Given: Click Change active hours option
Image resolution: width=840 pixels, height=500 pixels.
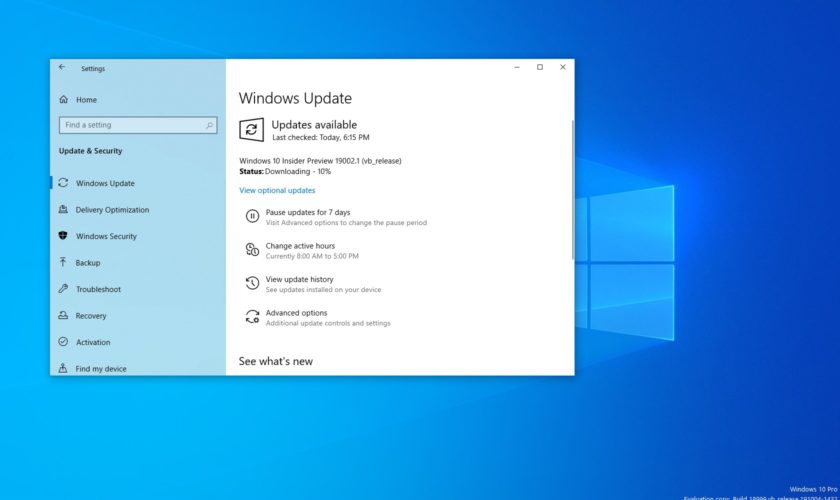Looking at the screenshot, I should (300, 246).
